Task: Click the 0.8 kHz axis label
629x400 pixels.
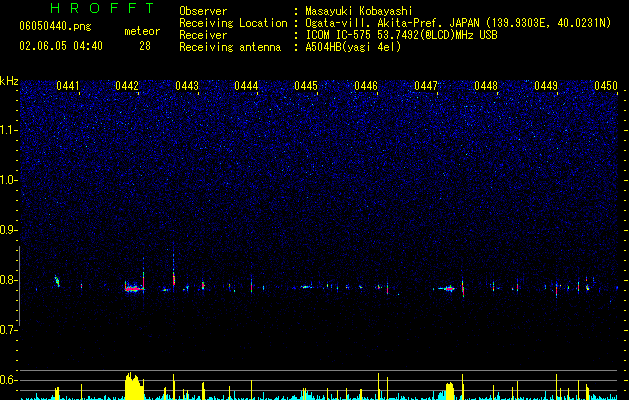Action: tap(9, 280)
